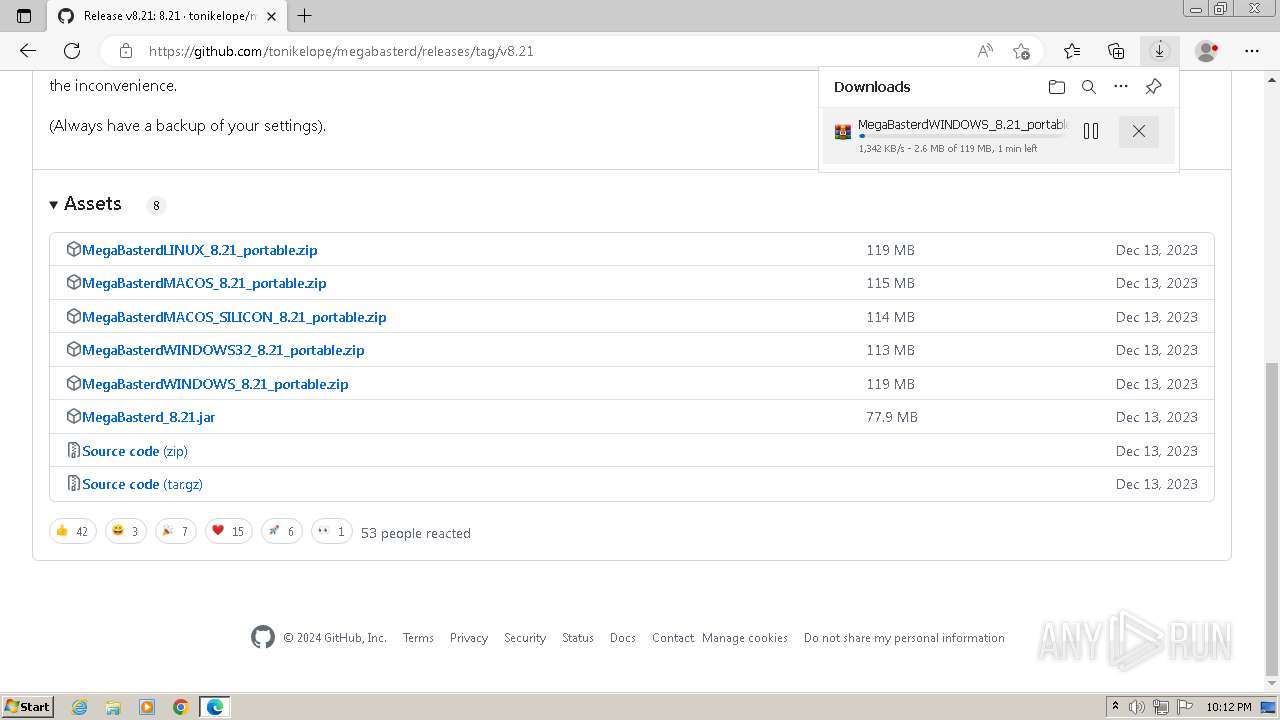Open the Favorites list

point(1072,51)
